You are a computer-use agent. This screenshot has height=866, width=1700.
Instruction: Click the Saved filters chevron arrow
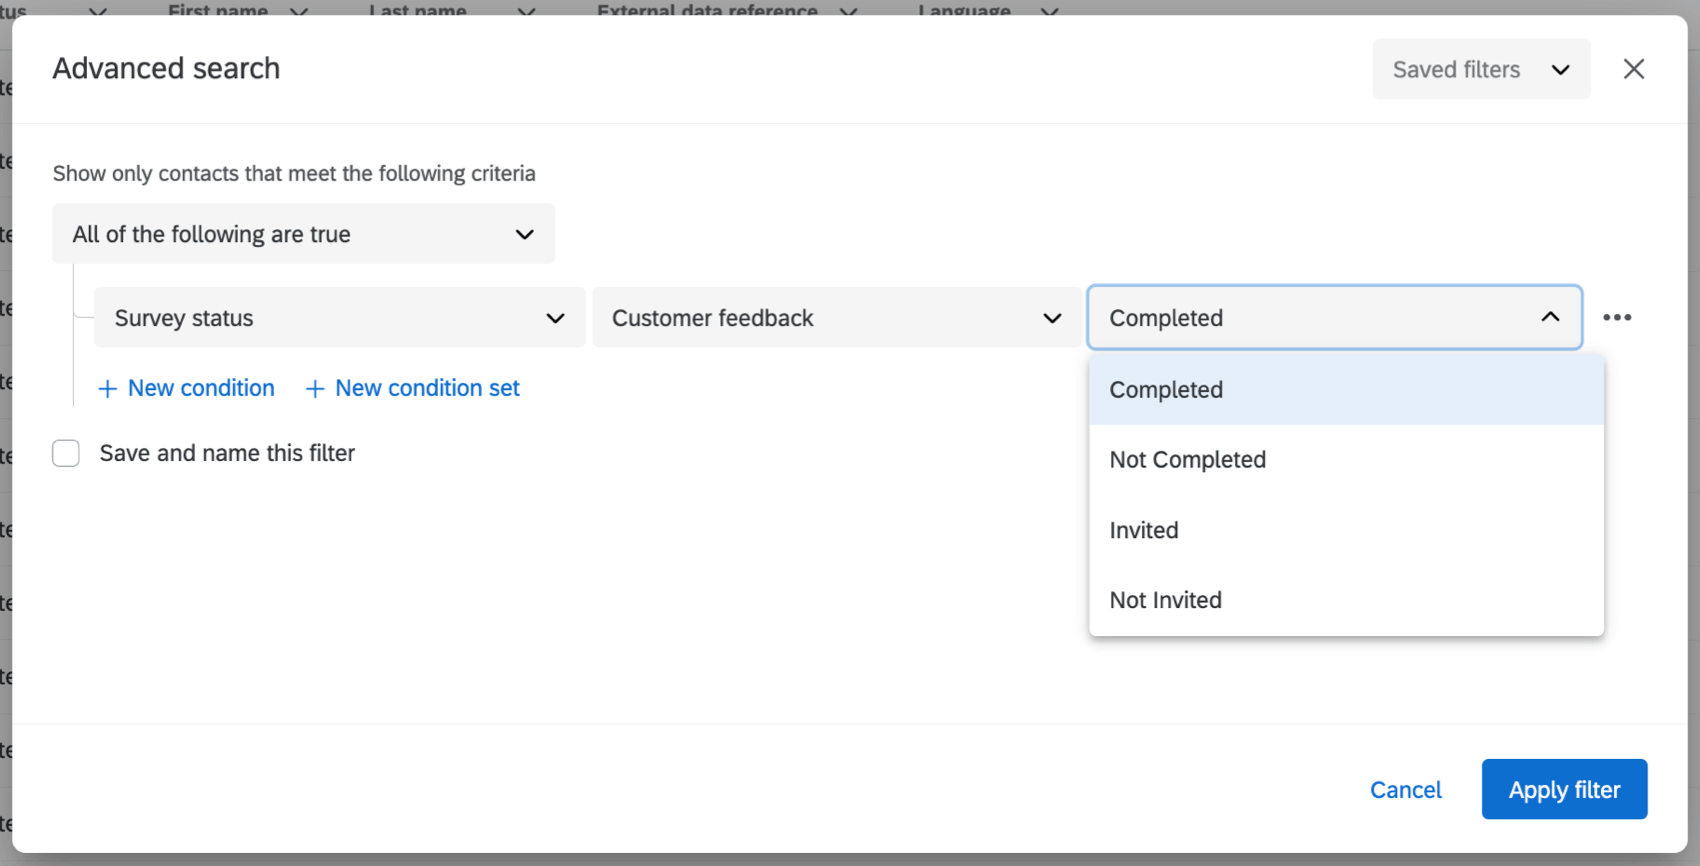[x=1560, y=70]
